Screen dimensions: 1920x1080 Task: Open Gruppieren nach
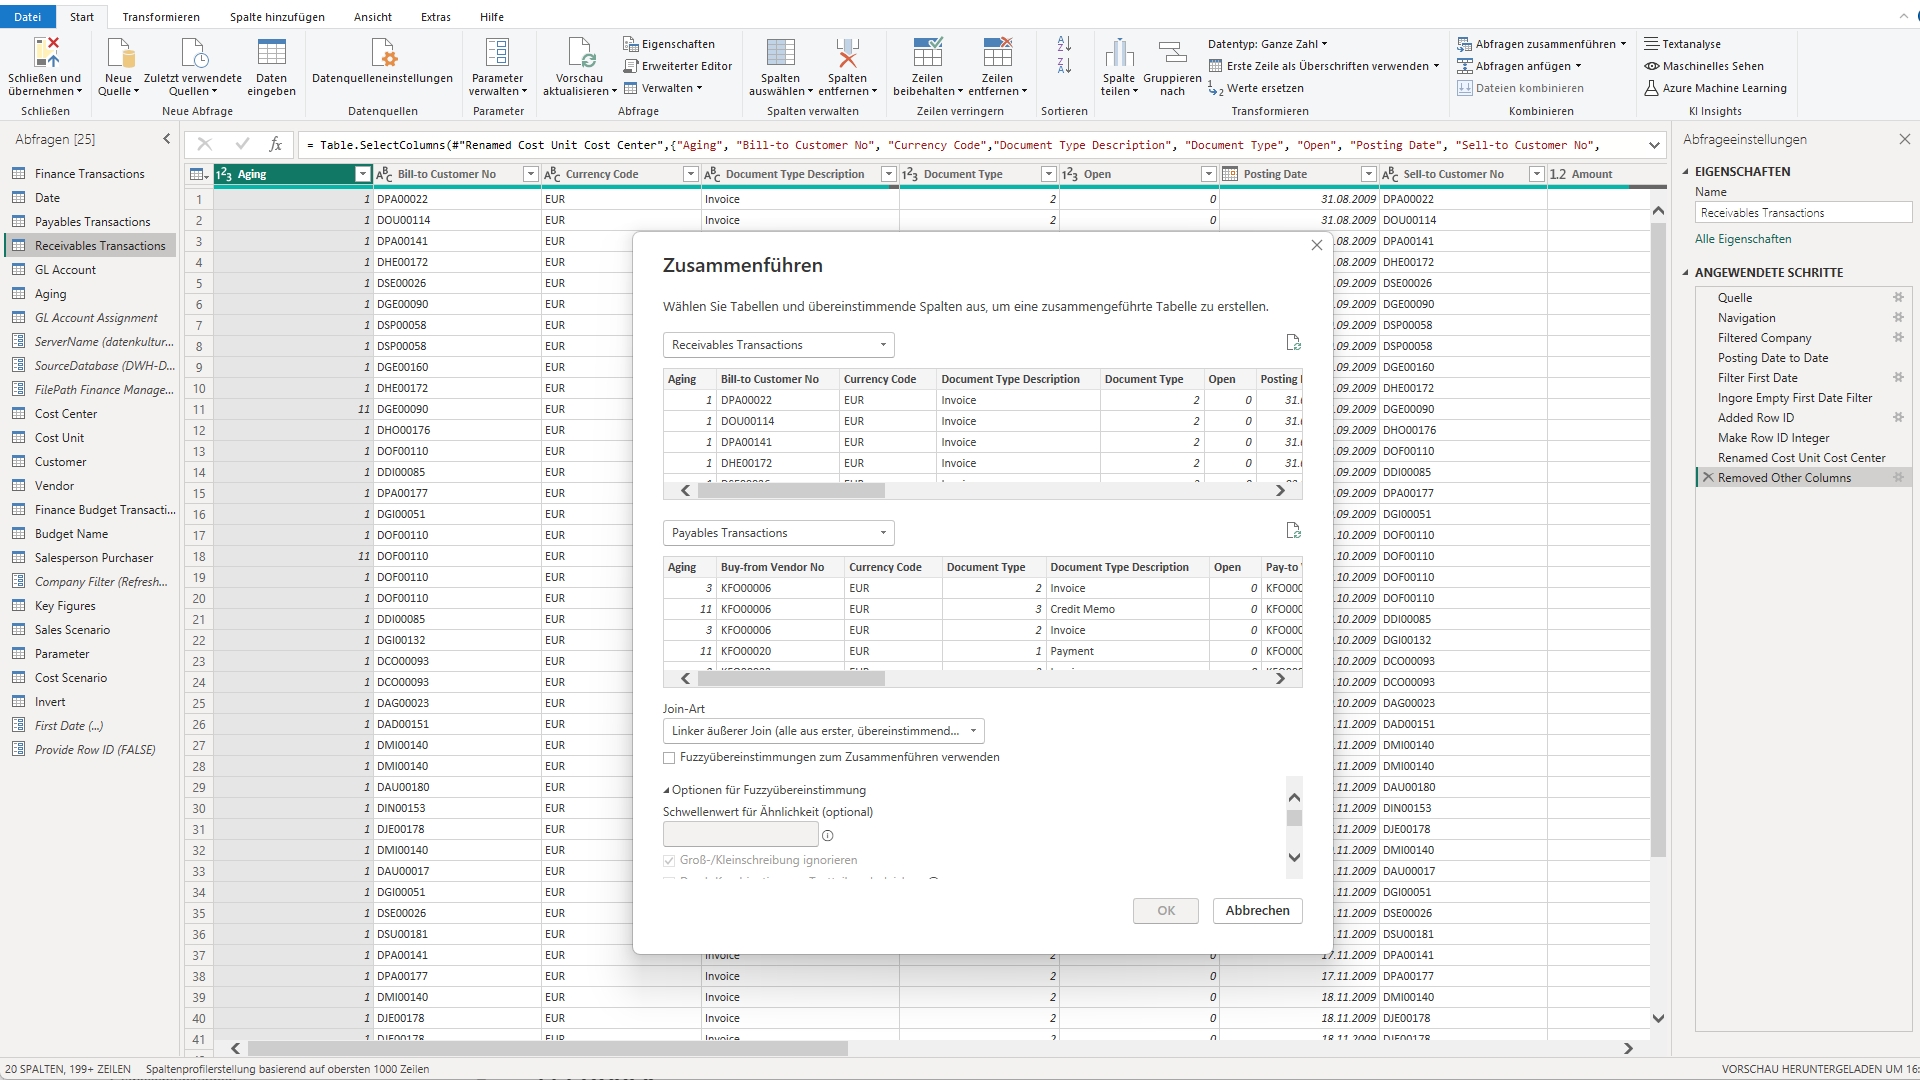1171,65
